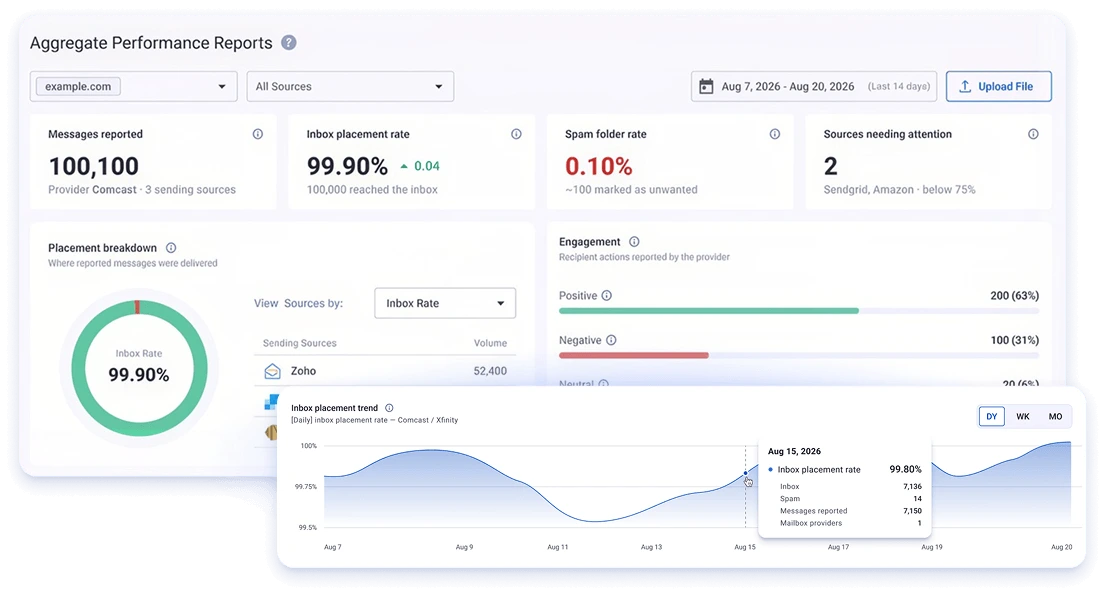Image resolution: width=1106 pixels, height=597 pixels.
Task: Click the Mailbox providers row in tooltip
Action: 851,524
